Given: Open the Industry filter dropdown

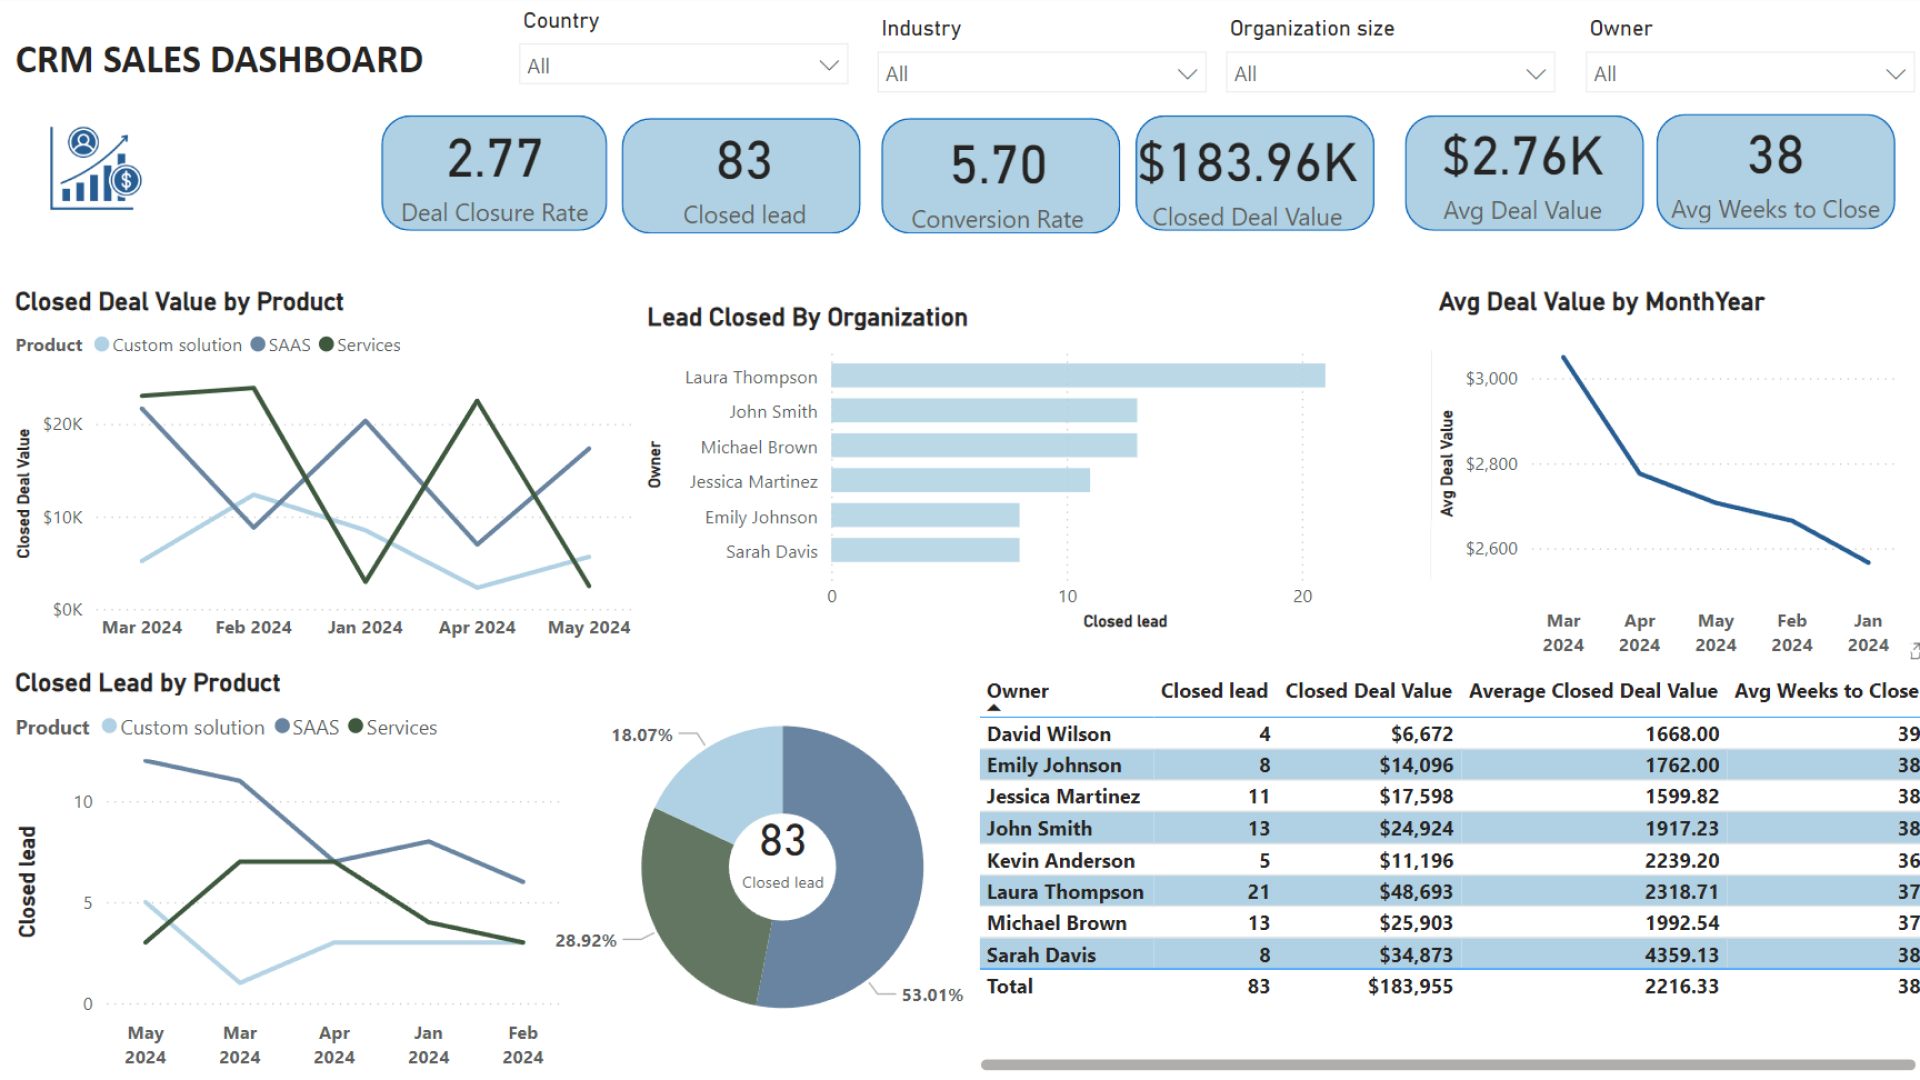Looking at the screenshot, I should (1042, 73).
